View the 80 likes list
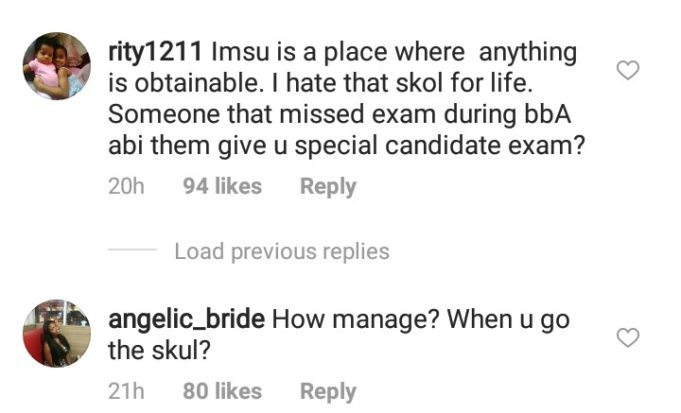 pos(222,391)
